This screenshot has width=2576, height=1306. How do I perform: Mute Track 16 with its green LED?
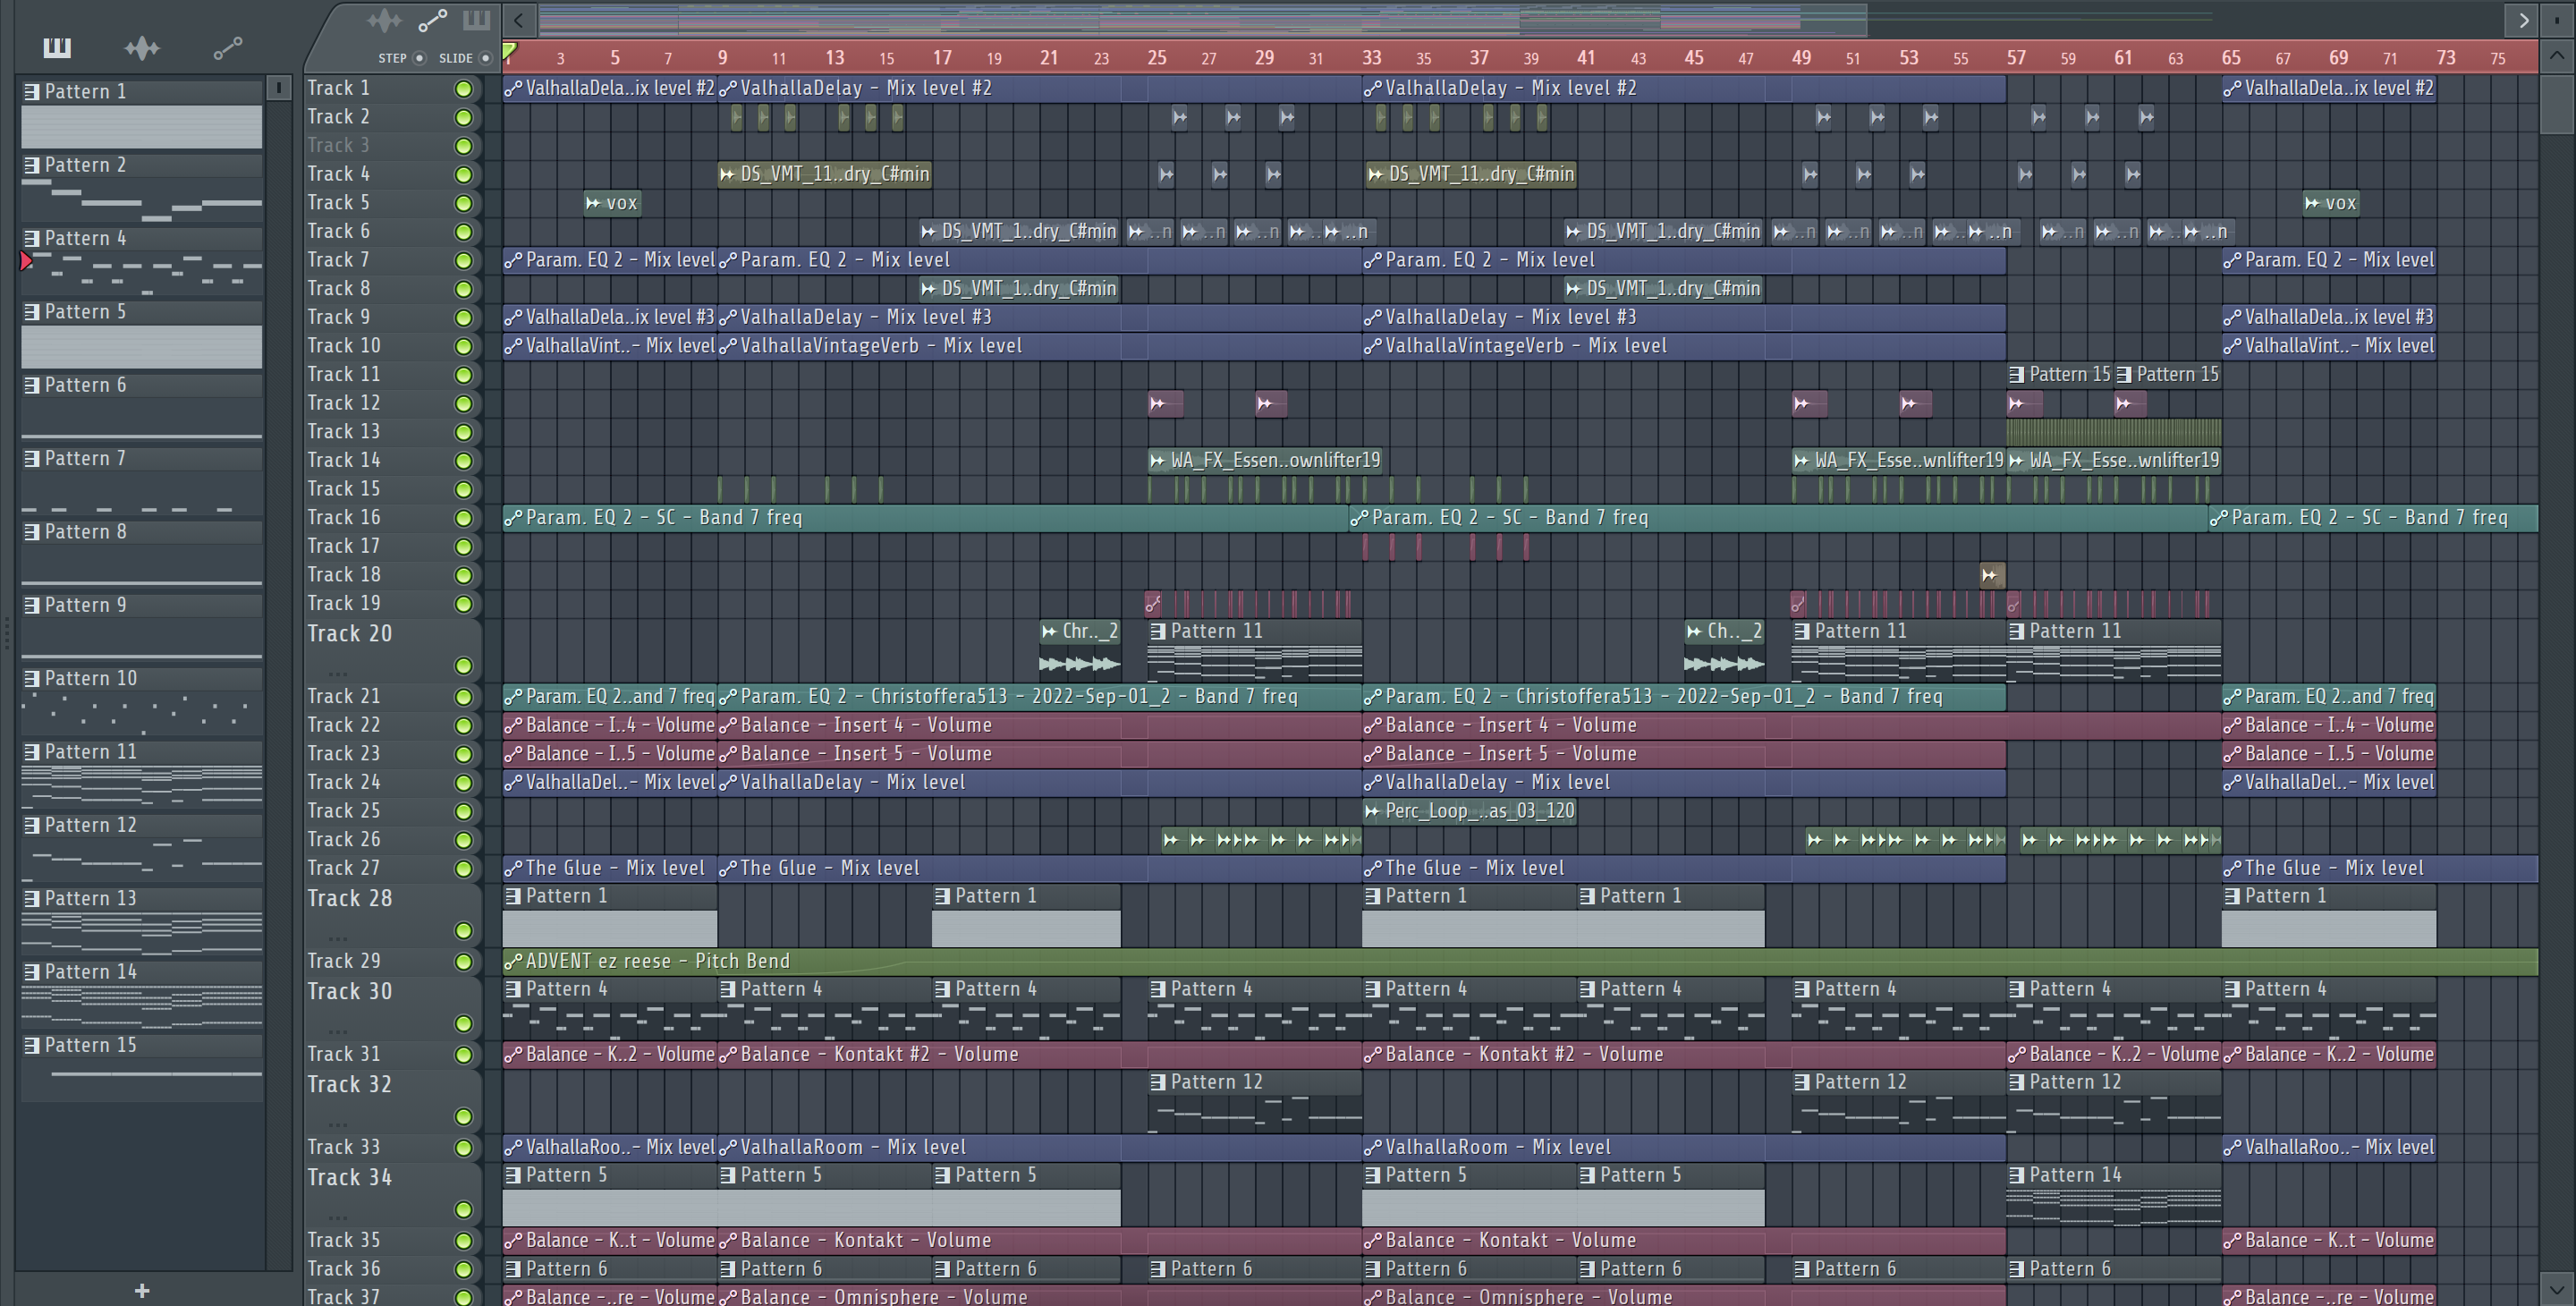pos(463,518)
